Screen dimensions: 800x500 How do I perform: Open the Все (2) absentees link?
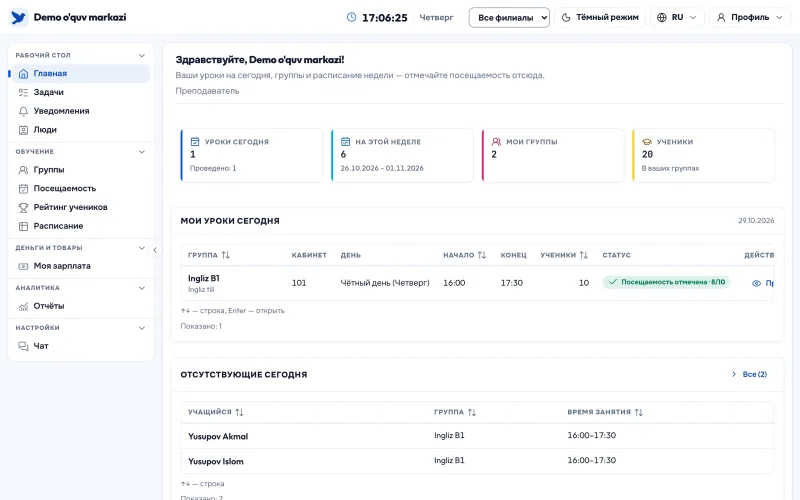click(749, 374)
